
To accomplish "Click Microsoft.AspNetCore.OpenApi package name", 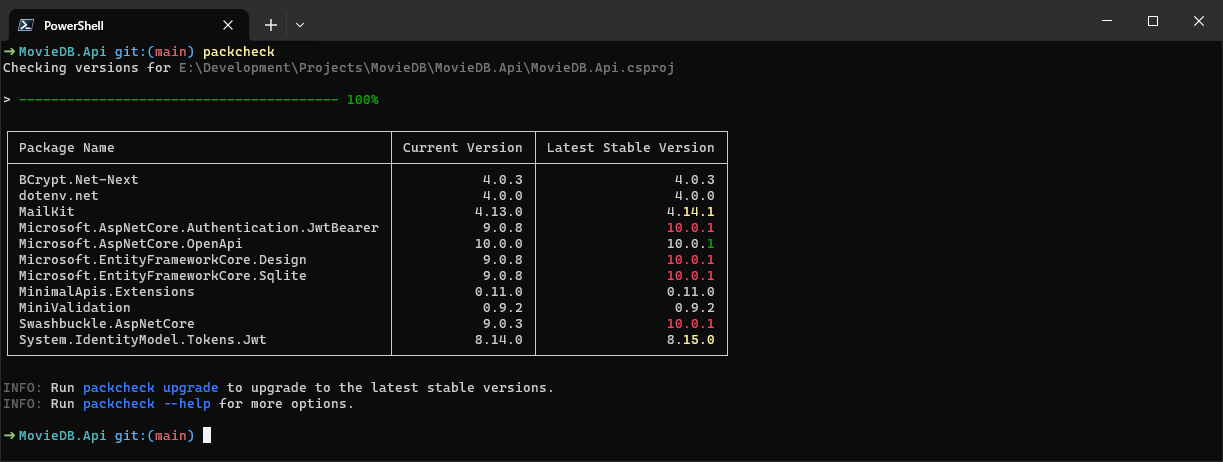I will (131, 244).
